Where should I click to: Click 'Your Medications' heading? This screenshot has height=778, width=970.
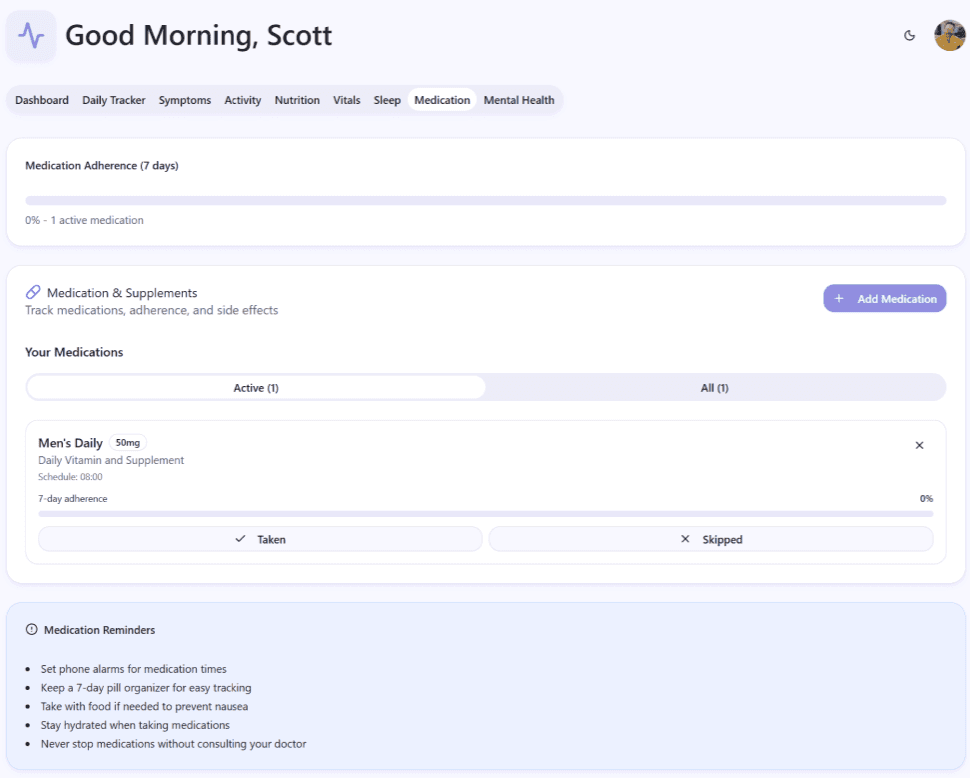(x=74, y=352)
